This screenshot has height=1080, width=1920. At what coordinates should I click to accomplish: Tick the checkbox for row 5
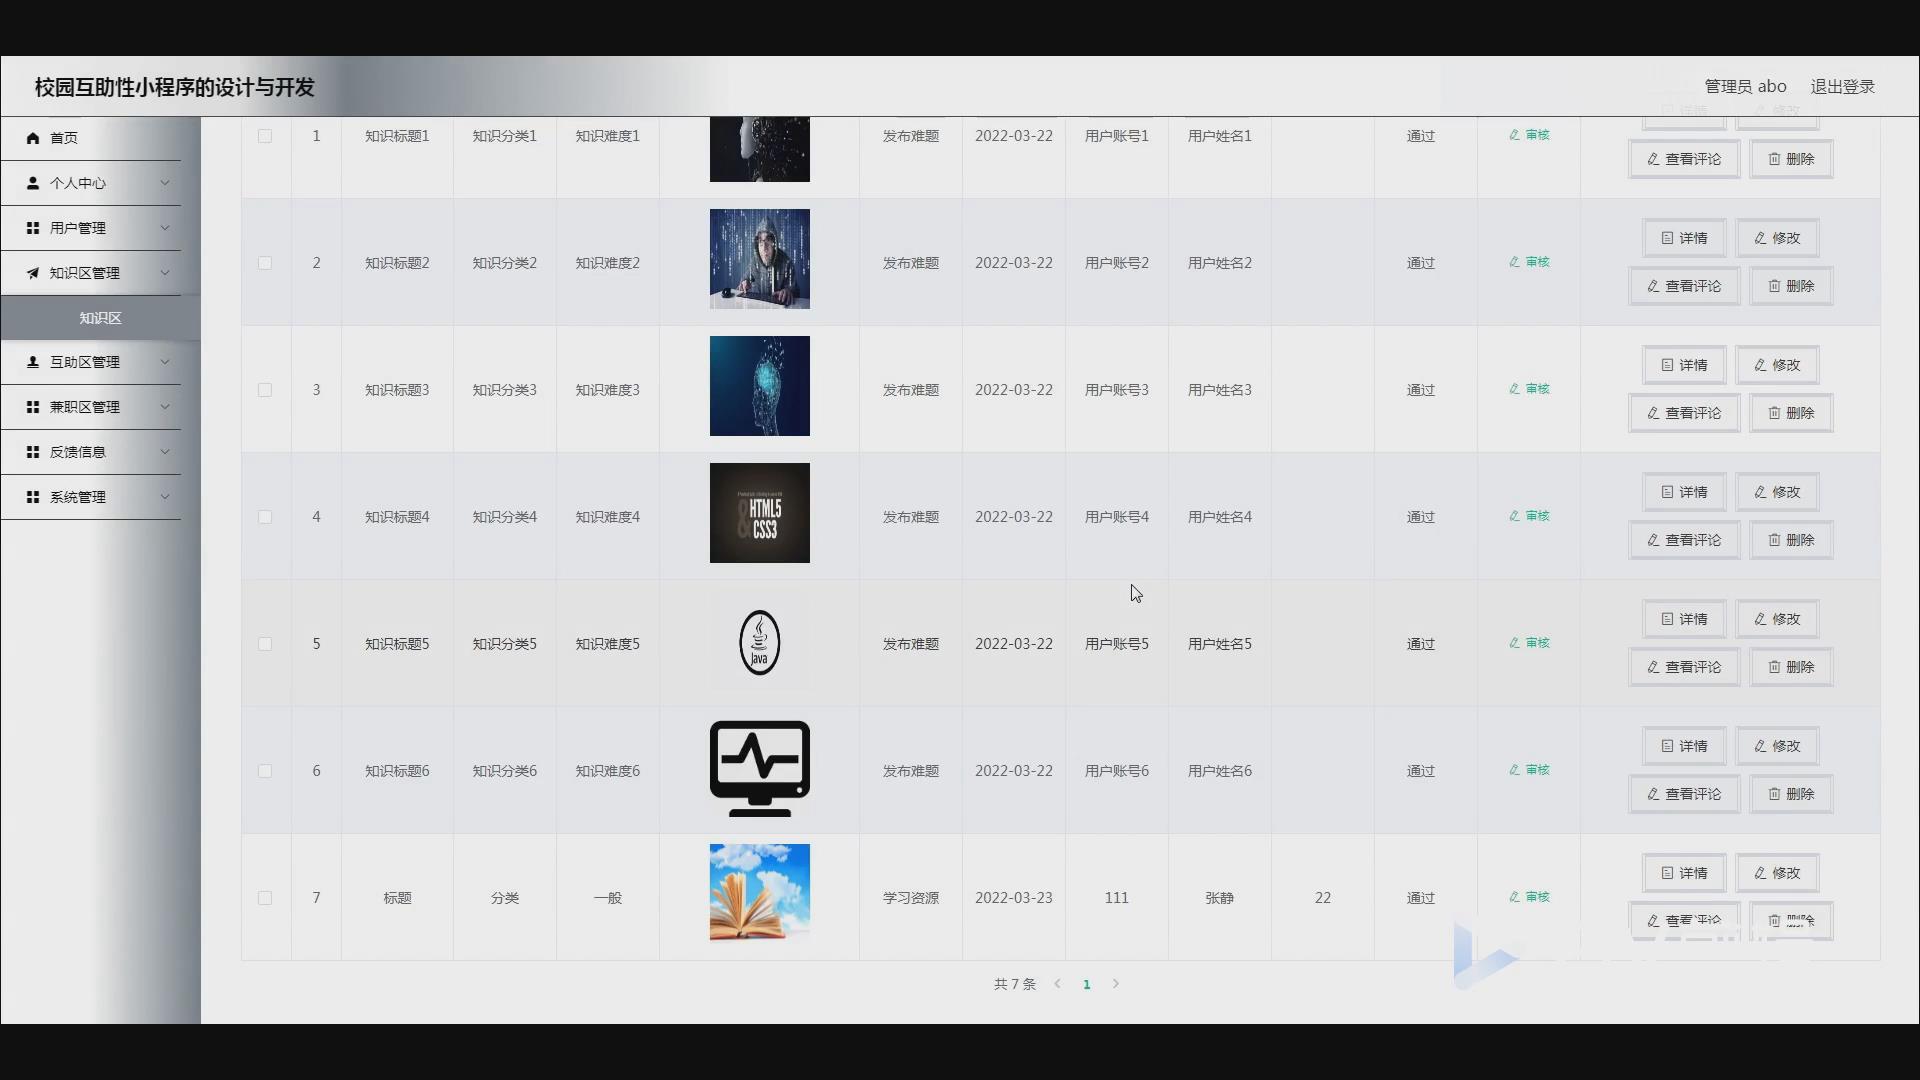[265, 644]
